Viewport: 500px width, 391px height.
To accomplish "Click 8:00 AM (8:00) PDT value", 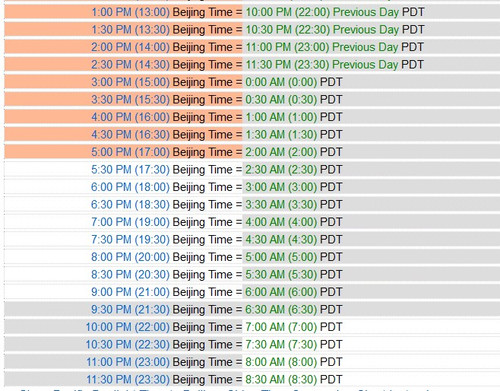I will pyautogui.click(x=294, y=362).
